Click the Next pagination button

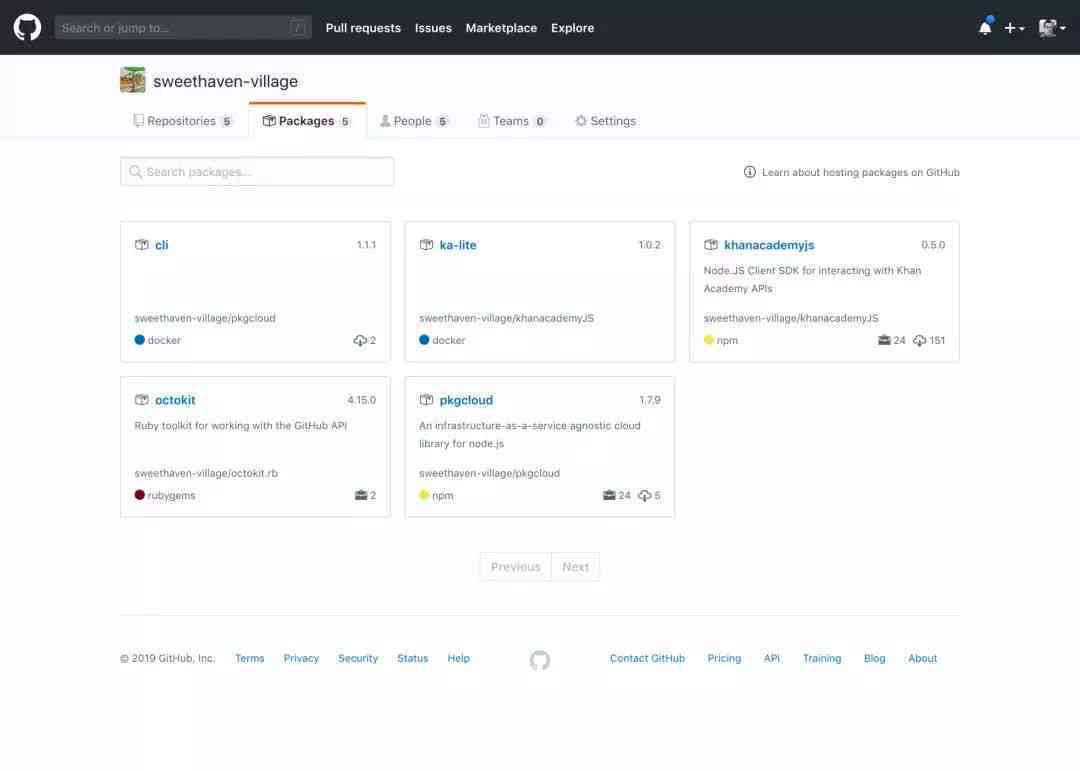(x=575, y=566)
